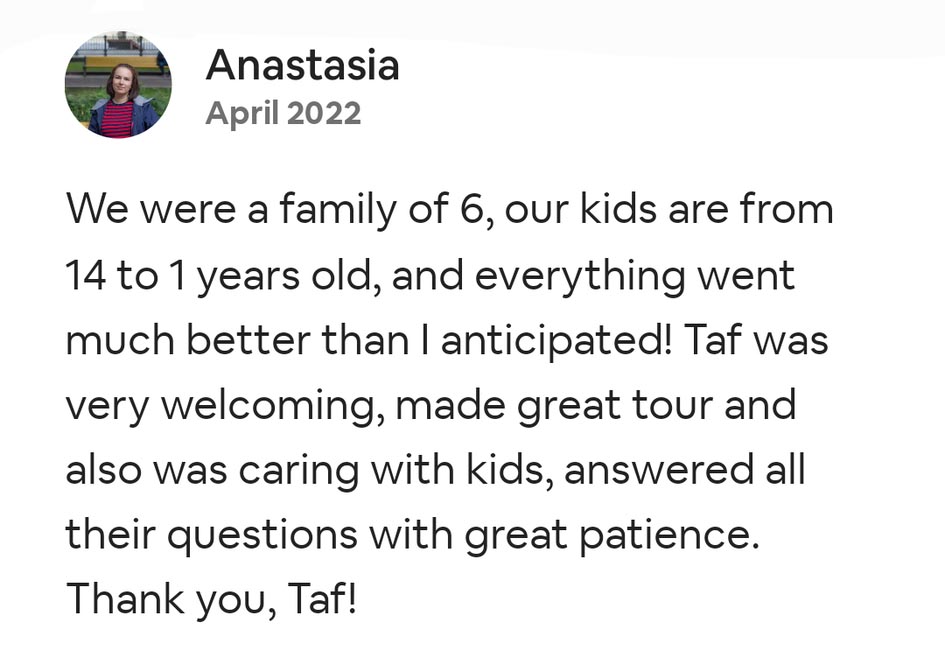This screenshot has width=945, height=660.
Task: Click the word "anticipated!"
Action: (557, 341)
